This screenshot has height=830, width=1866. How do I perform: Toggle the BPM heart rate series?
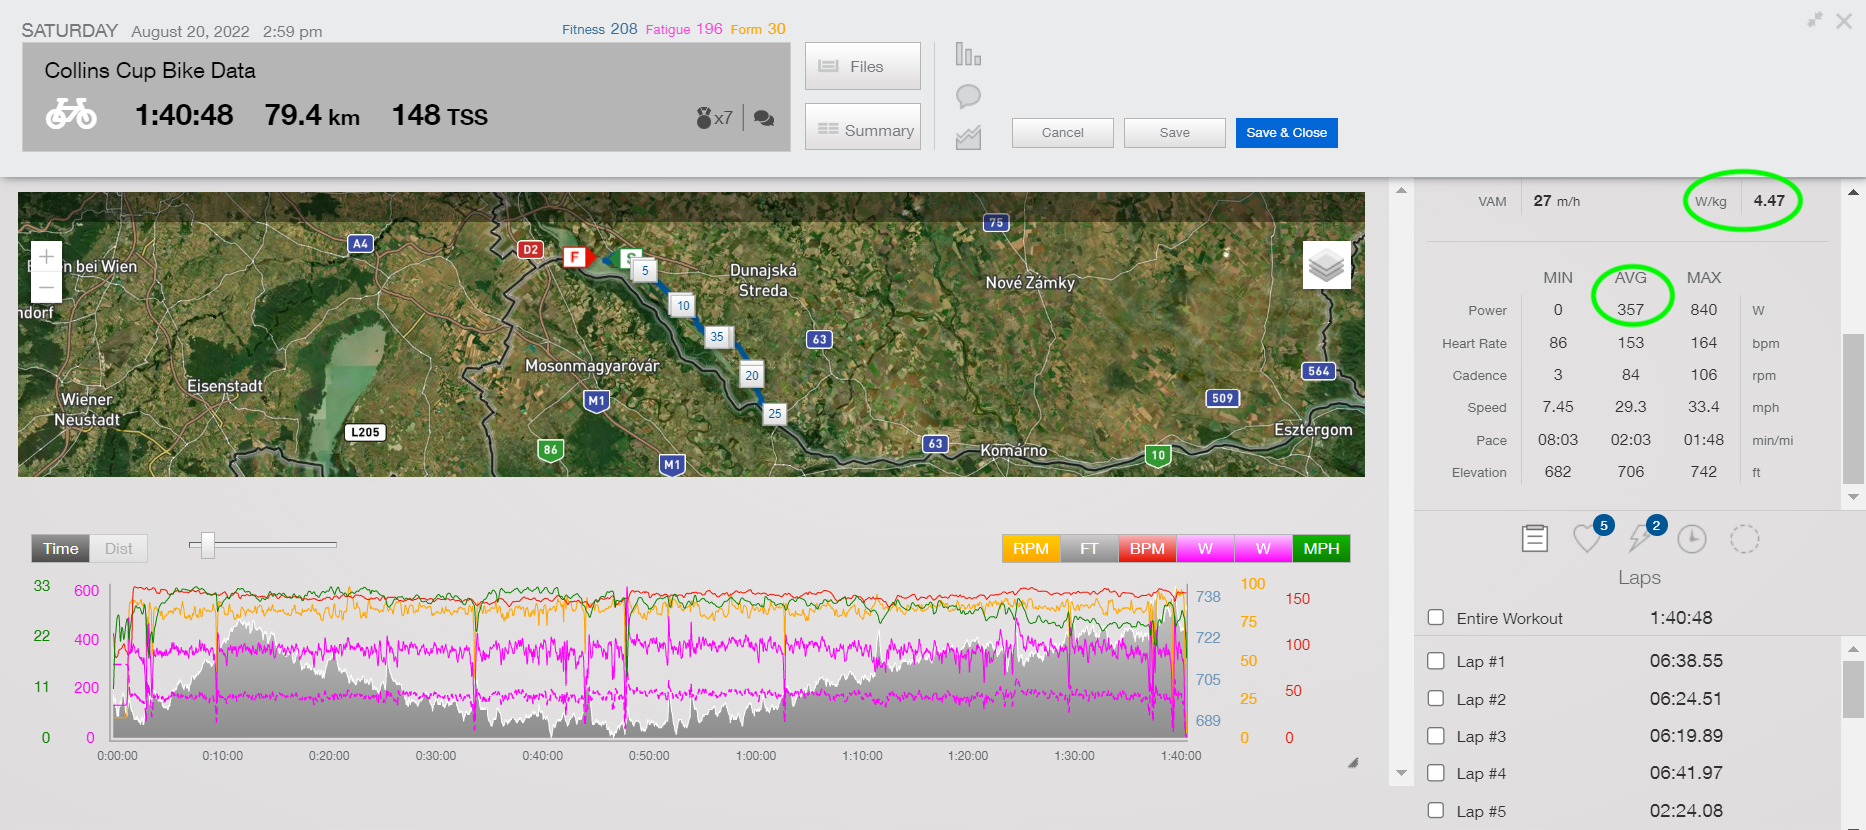1147,549
